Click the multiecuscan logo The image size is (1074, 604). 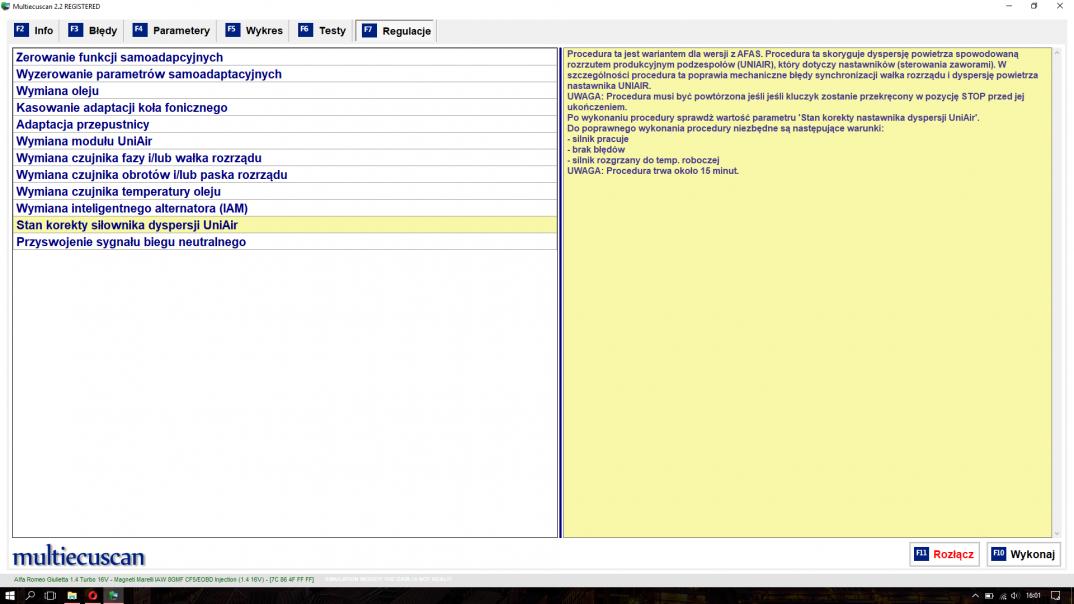(79, 556)
